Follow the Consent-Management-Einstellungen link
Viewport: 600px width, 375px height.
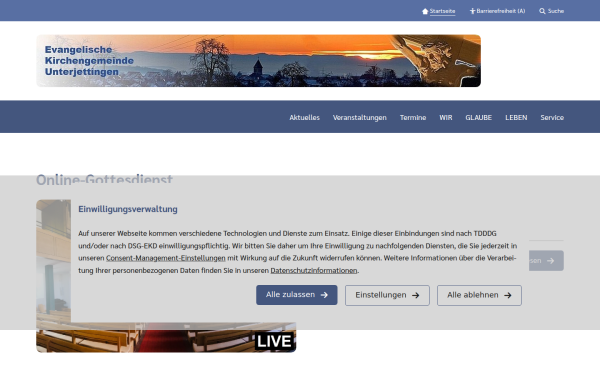tap(166, 258)
